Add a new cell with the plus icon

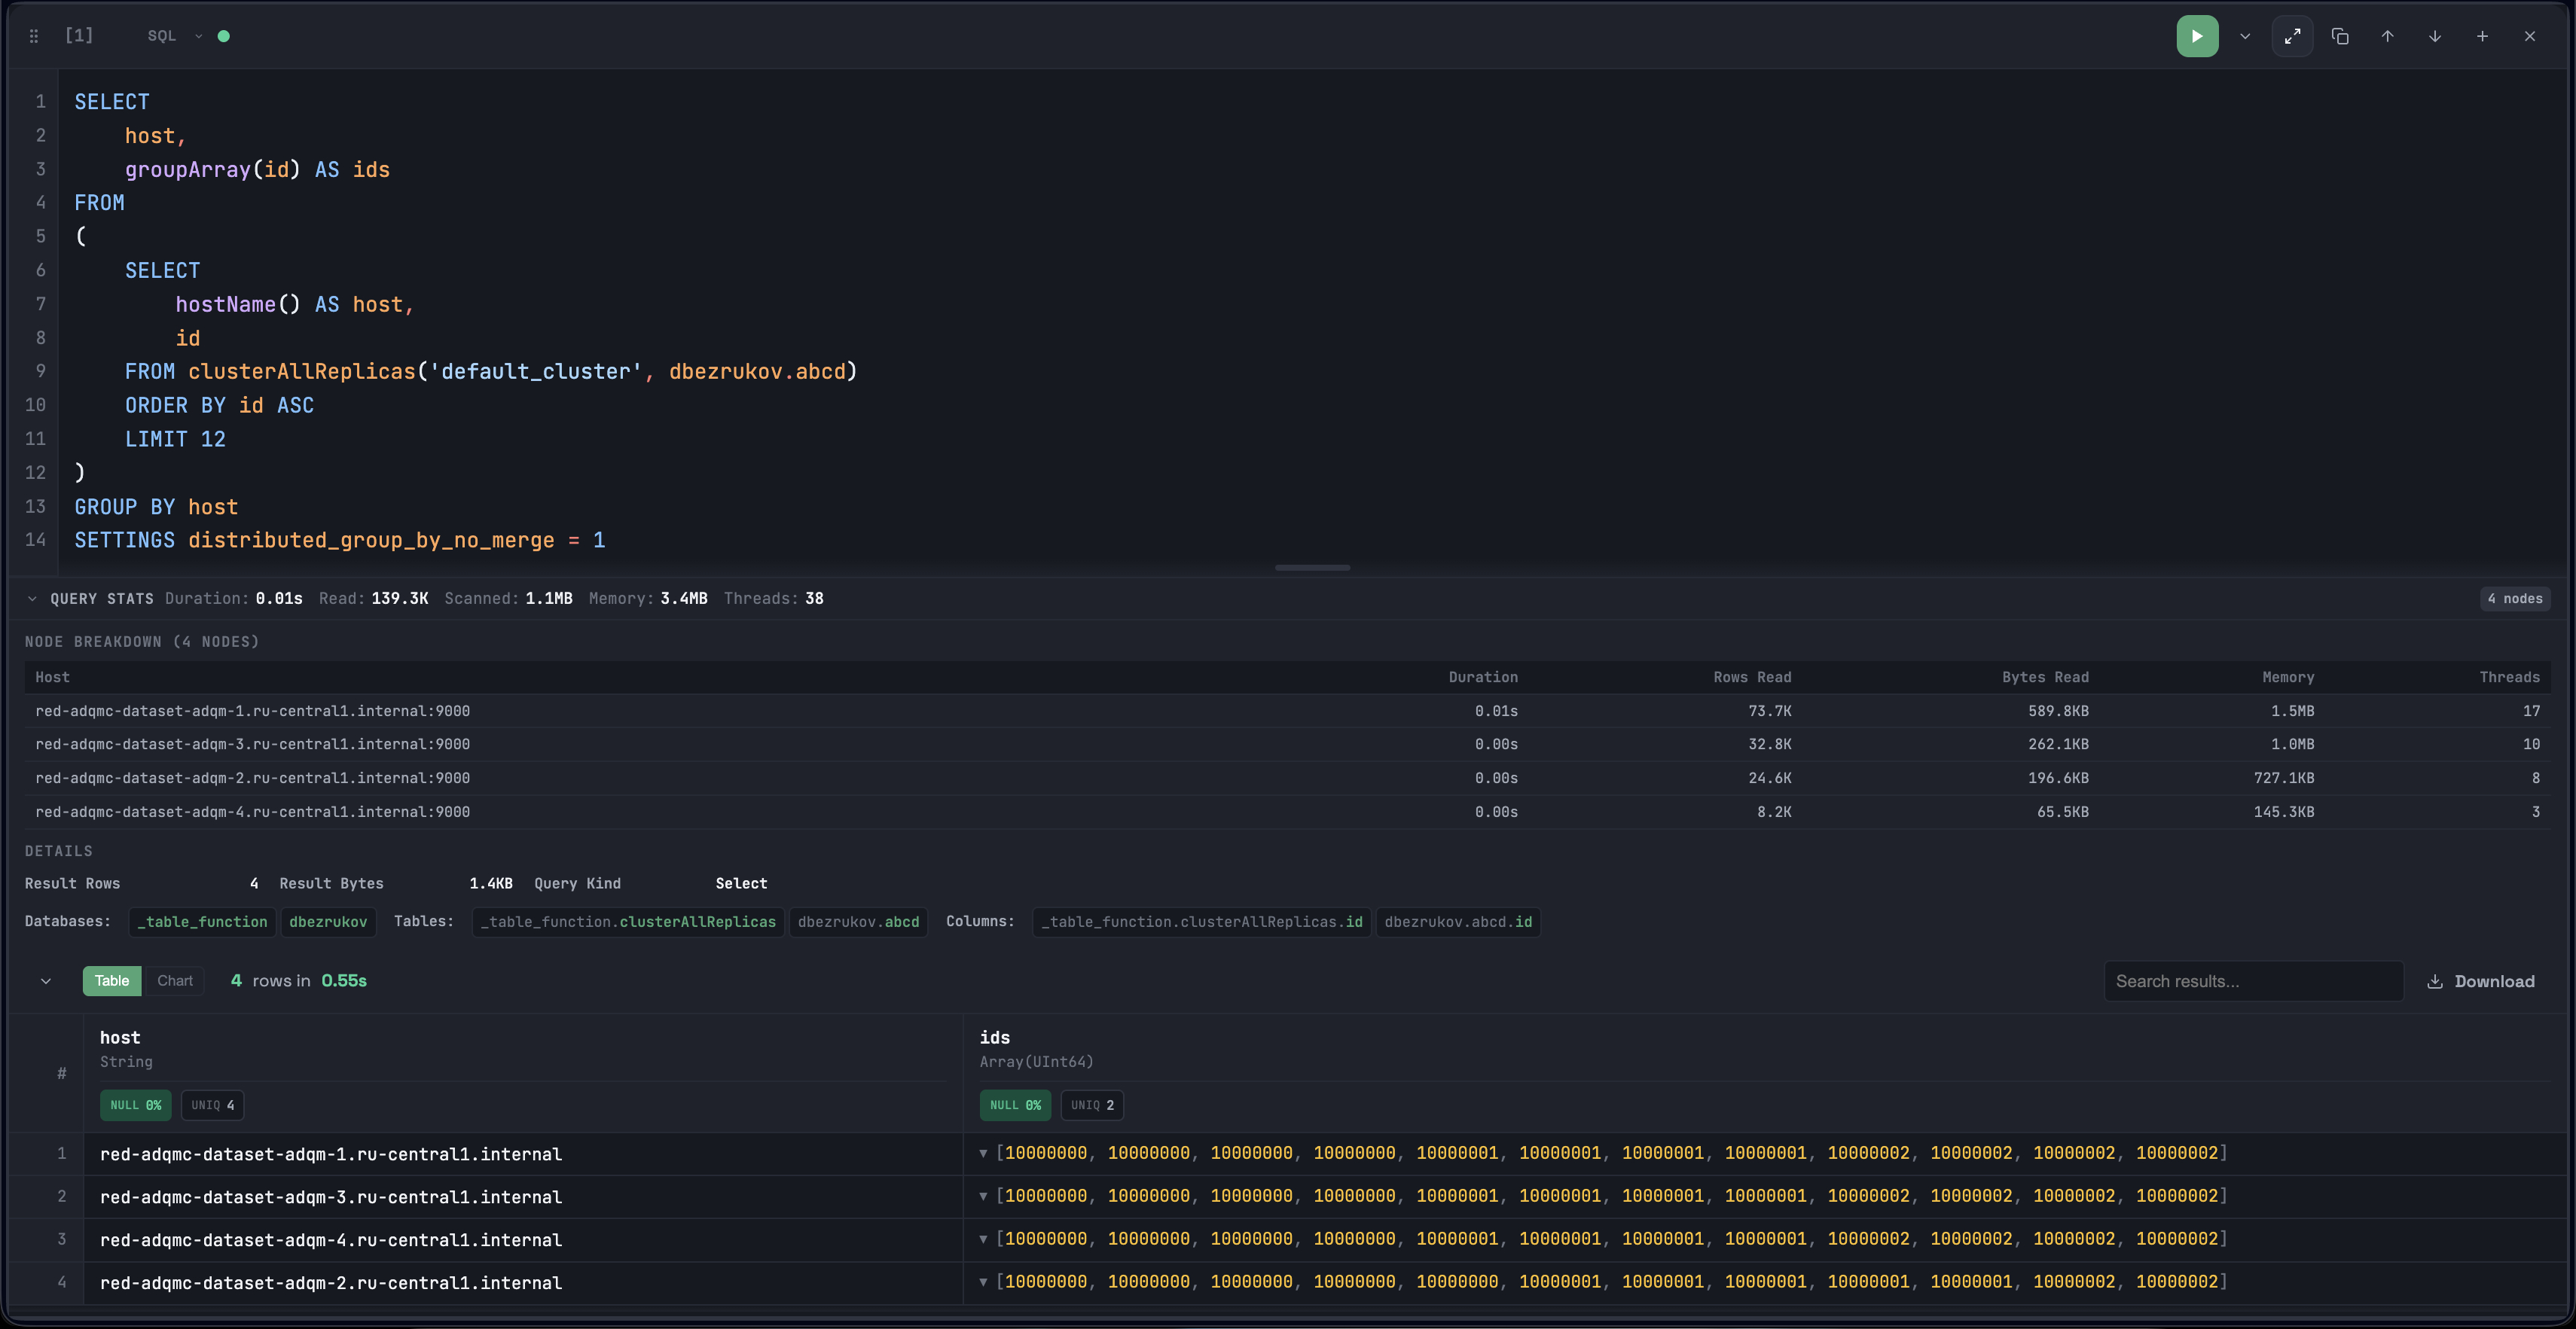[x=2482, y=36]
